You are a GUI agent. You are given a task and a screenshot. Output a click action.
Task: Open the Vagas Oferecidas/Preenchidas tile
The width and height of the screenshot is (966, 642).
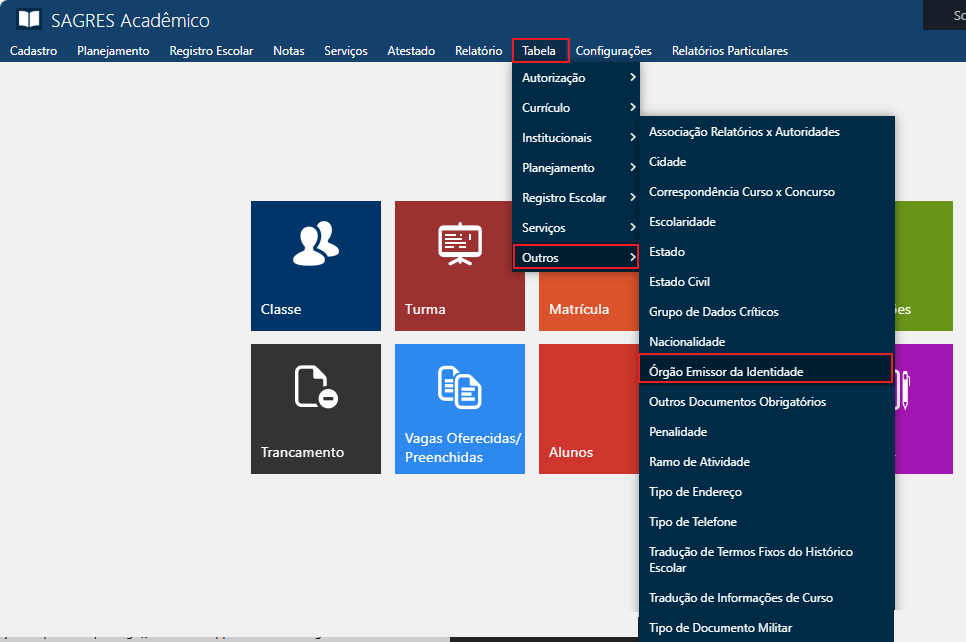(x=459, y=408)
